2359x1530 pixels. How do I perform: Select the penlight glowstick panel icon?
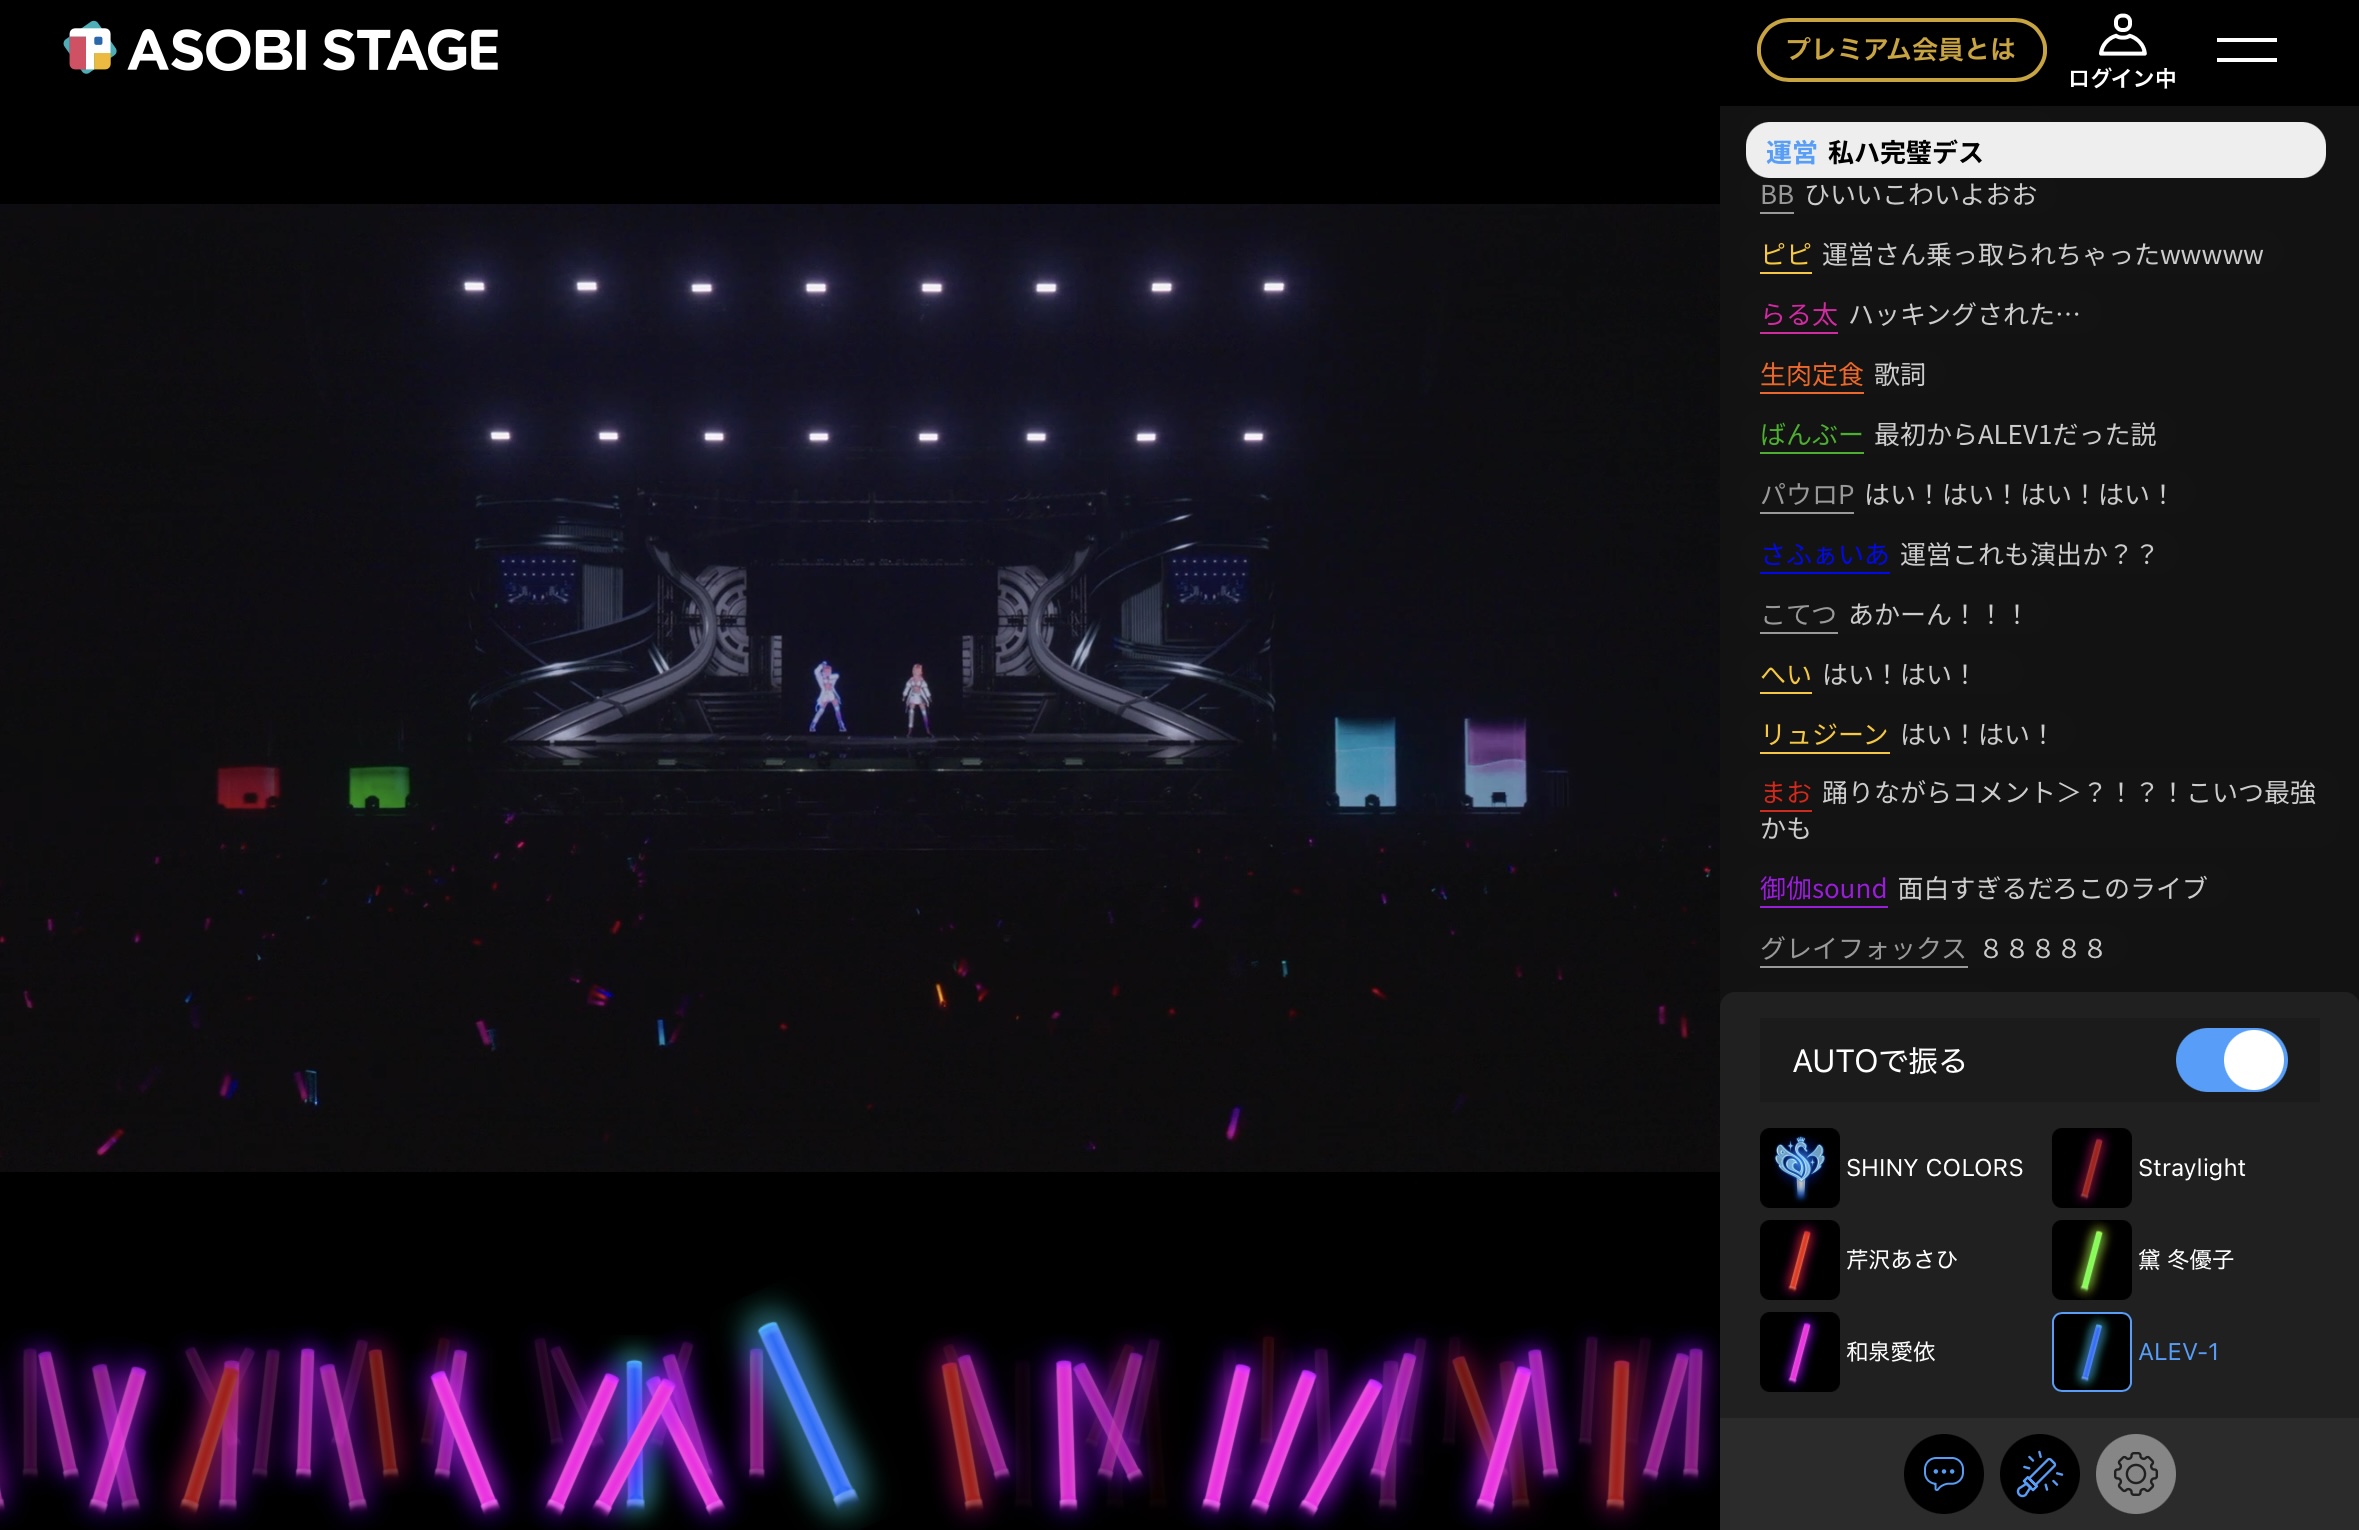pos(2039,1473)
